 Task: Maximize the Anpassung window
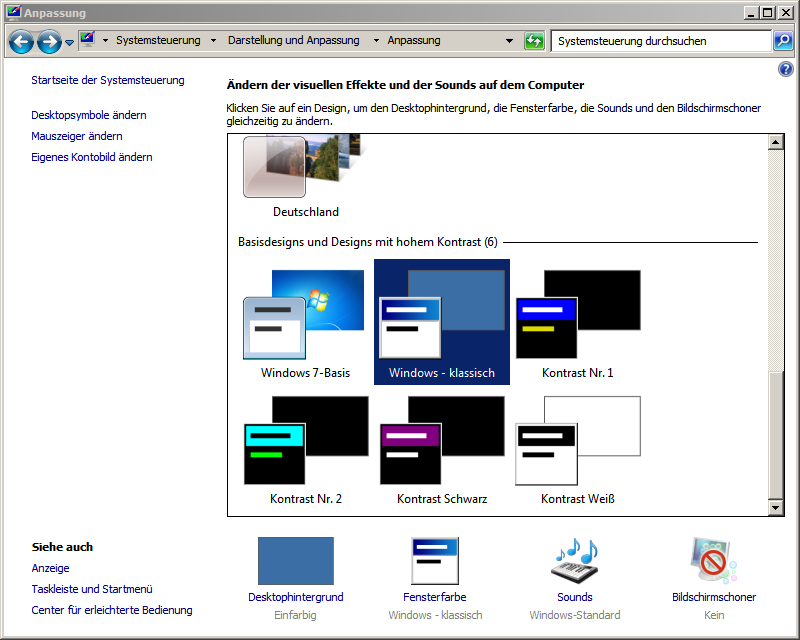[x=767, y=13]
